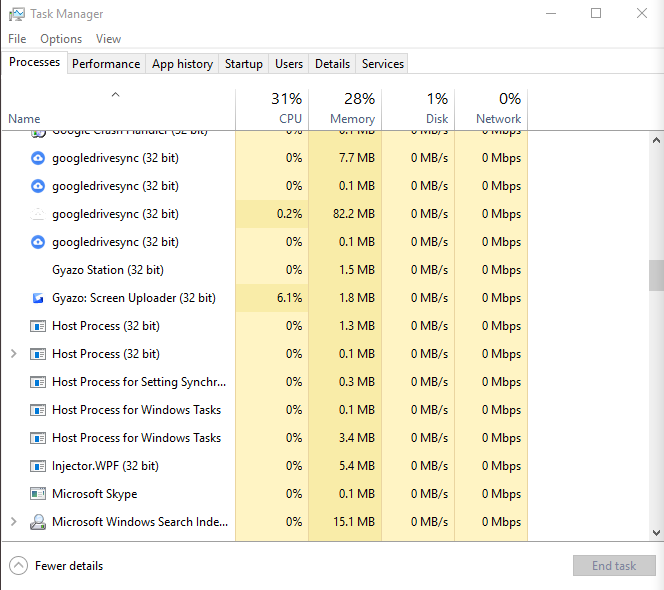The image size is (664, 590).
Task: Expand the Host Process (32 bit) group
Action: (x=13, y=354)
